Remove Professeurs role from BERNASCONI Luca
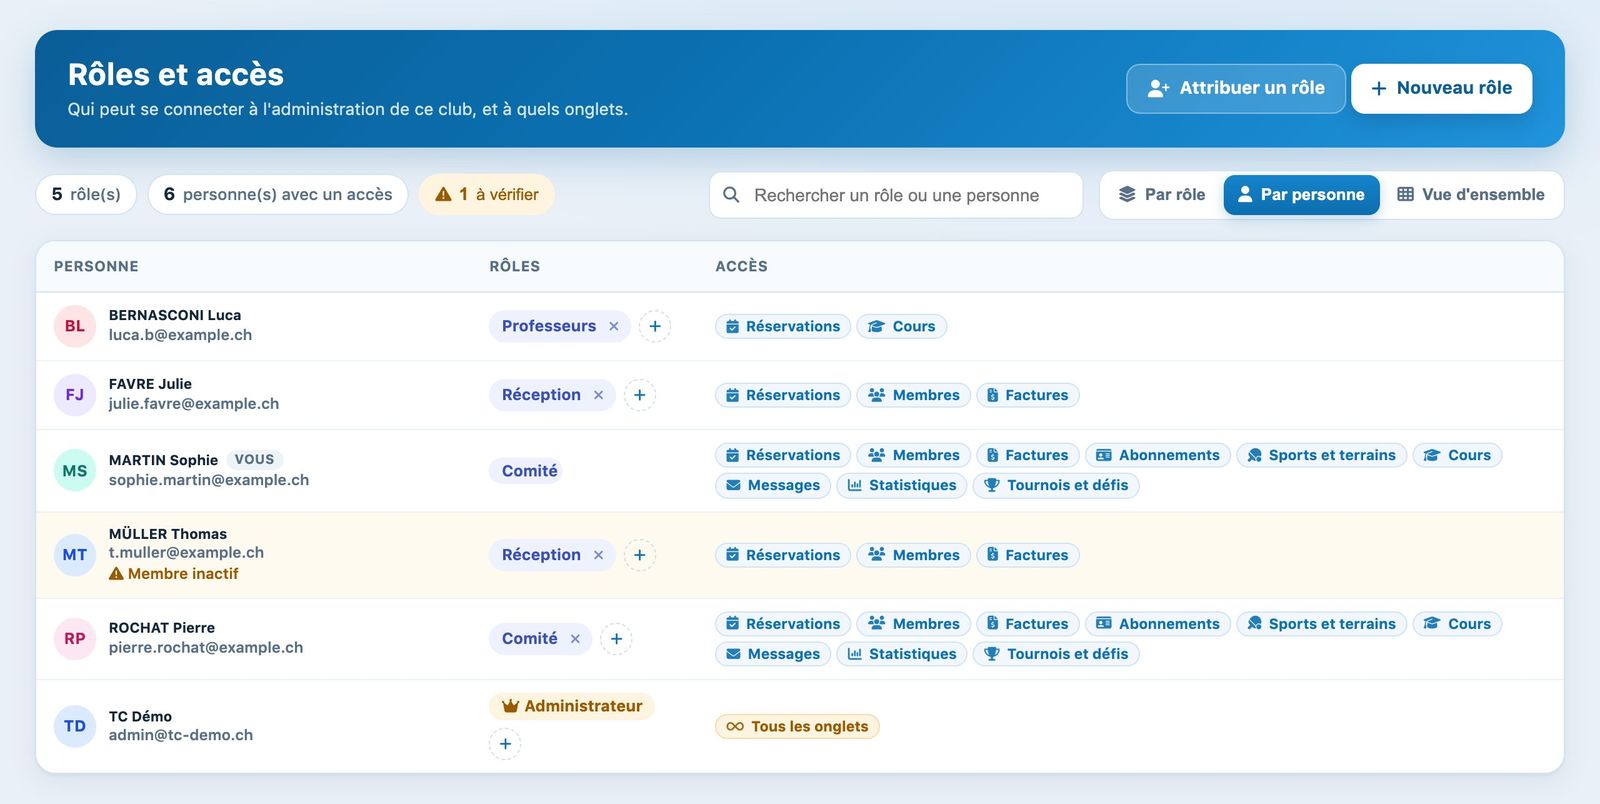 (614, 326)
